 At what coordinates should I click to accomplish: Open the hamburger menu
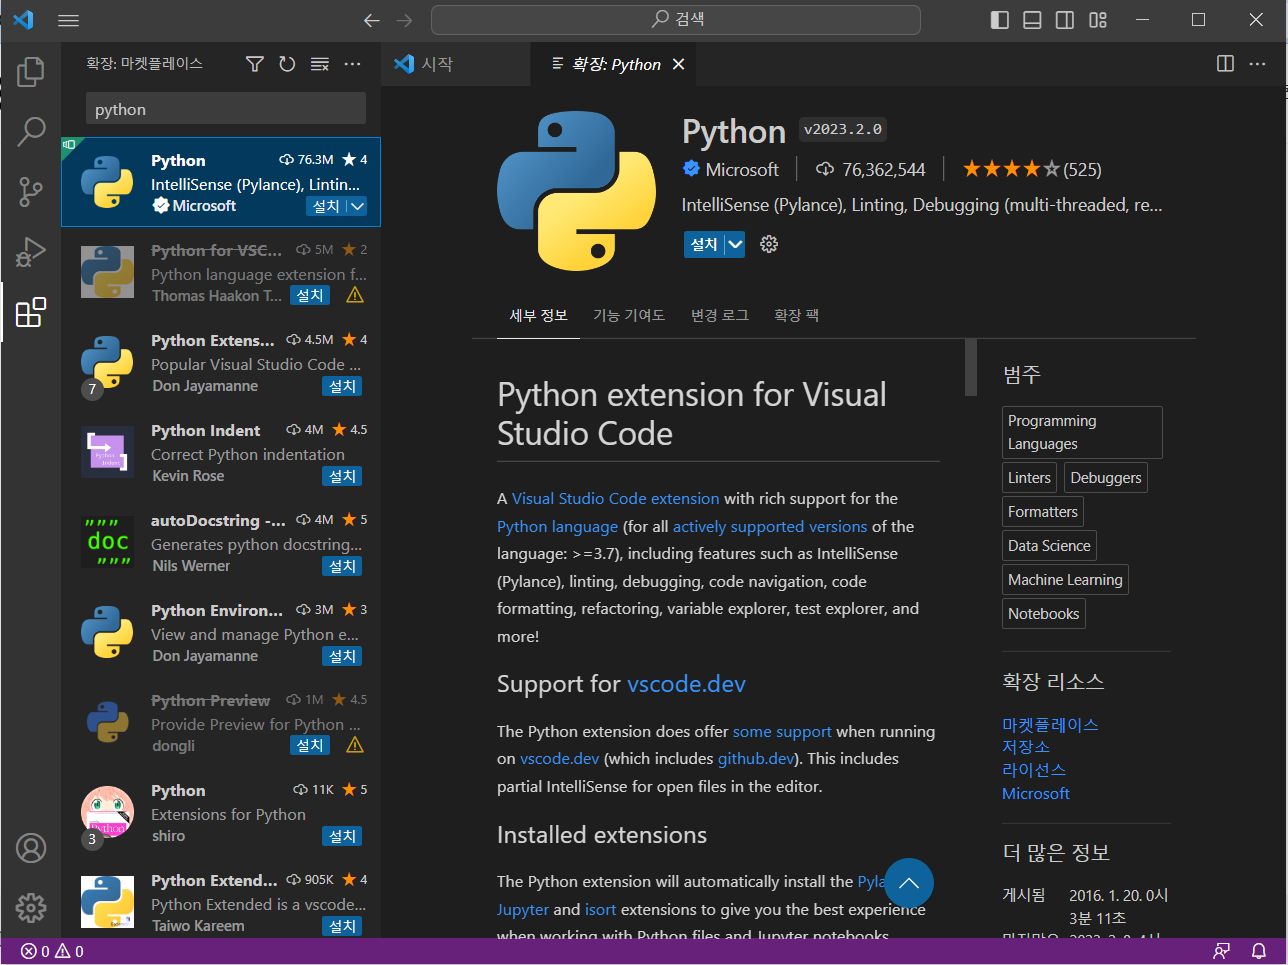click(x=68, y=20)
